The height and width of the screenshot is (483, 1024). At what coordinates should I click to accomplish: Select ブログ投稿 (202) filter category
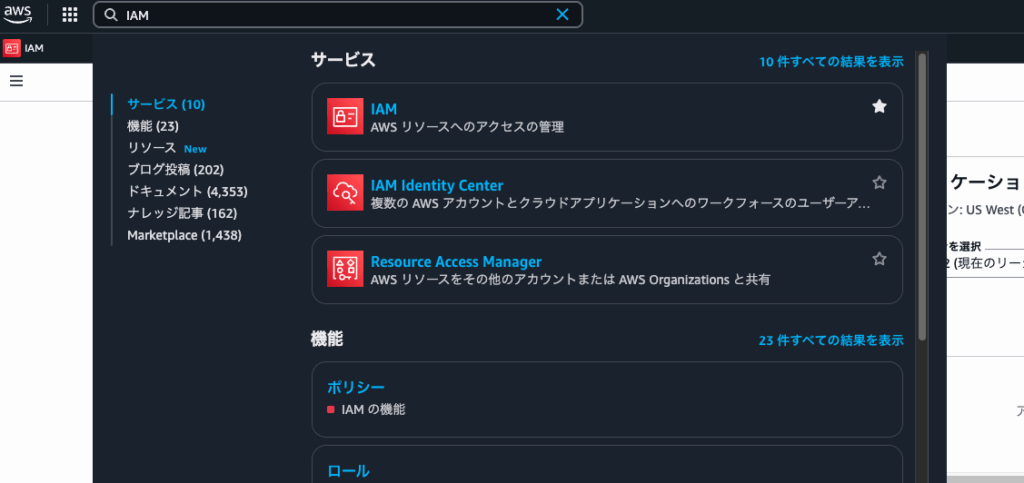pyautogui.click(x=176, y=170)
